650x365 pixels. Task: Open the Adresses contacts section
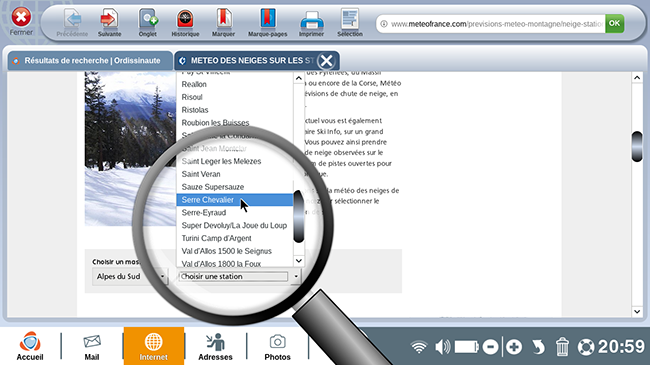pos(215,346)
